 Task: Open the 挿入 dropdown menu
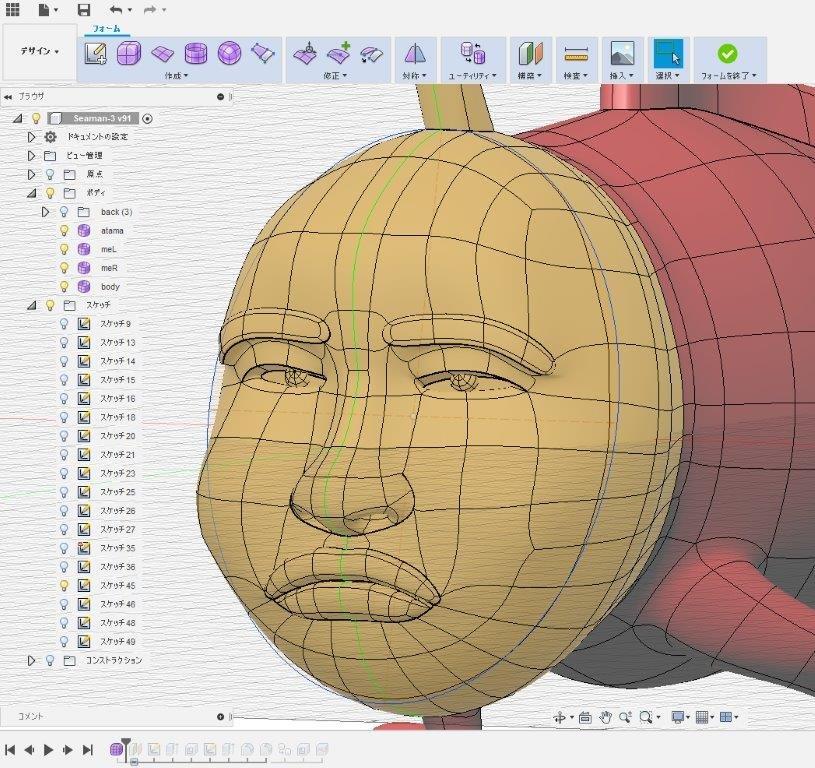click(622, 76)
